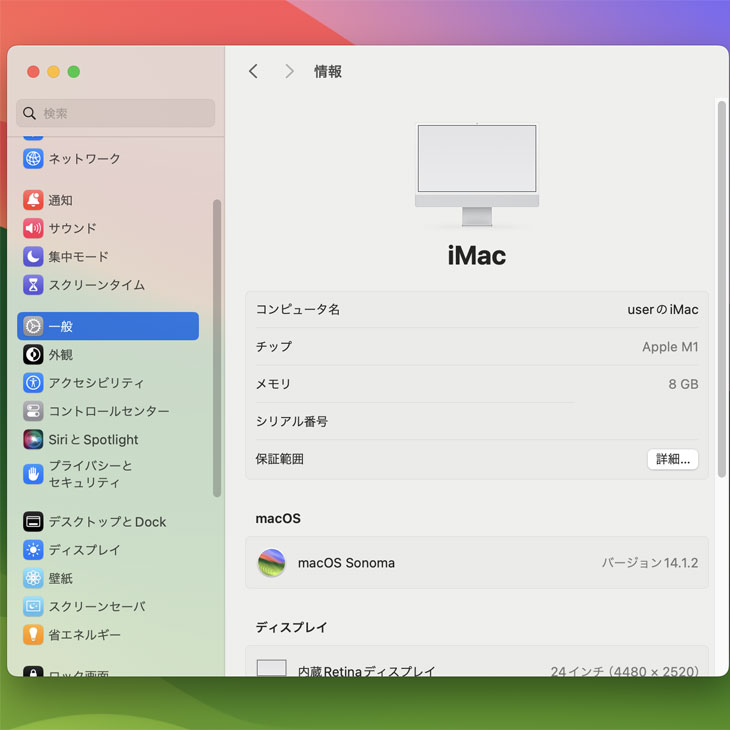Select the 通知 notifications bell icon
Viewport: 730px width, 730px height.
[33, 200]
